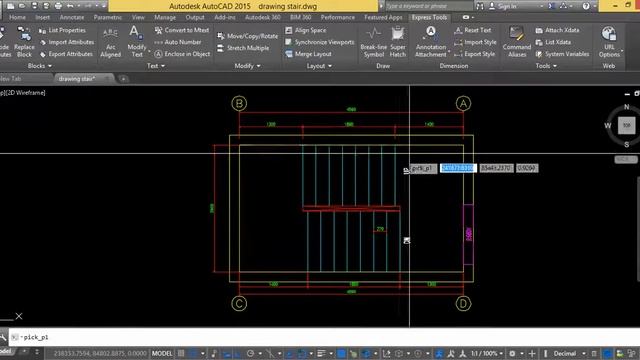Toggle polar tracking in status bar
The width and height of the screenshot is (640, 360).
(x=250, y=353)
